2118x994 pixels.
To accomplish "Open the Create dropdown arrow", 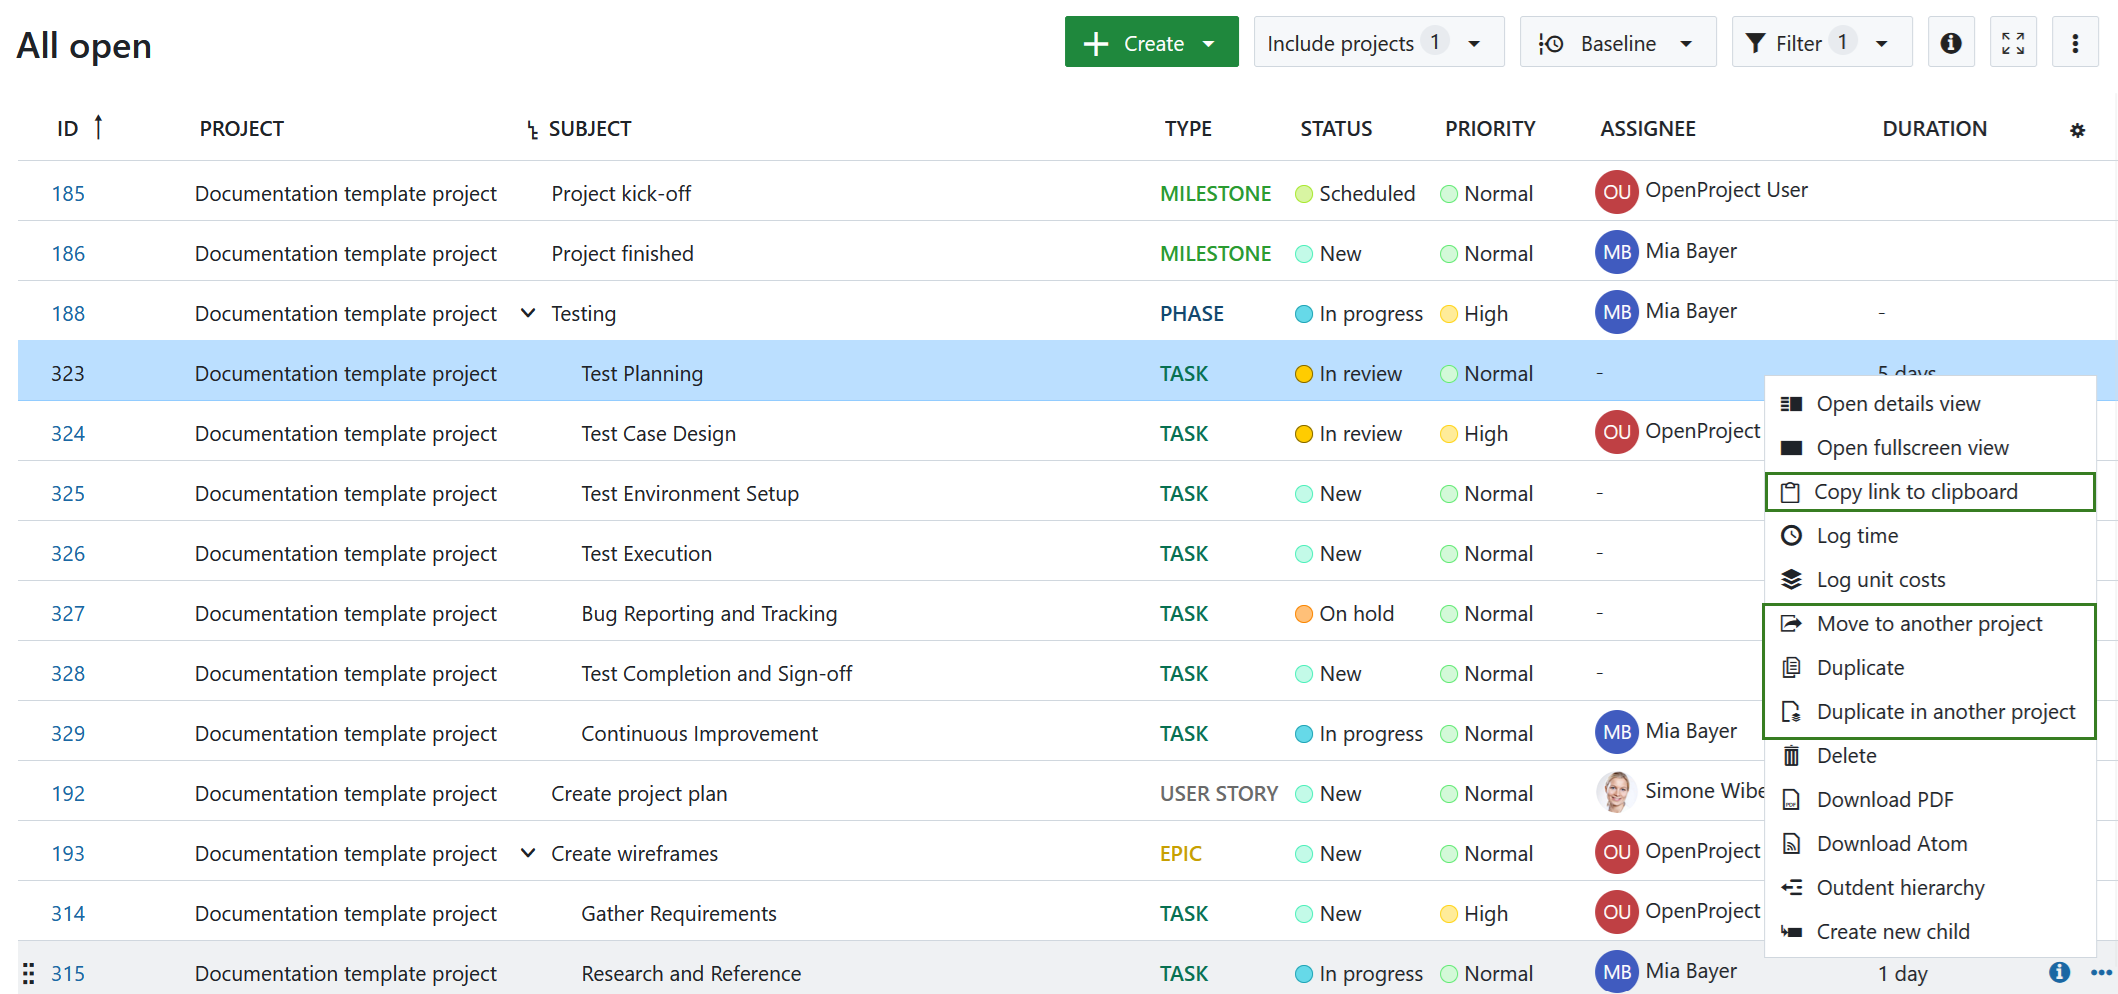I will point(1210,42).
